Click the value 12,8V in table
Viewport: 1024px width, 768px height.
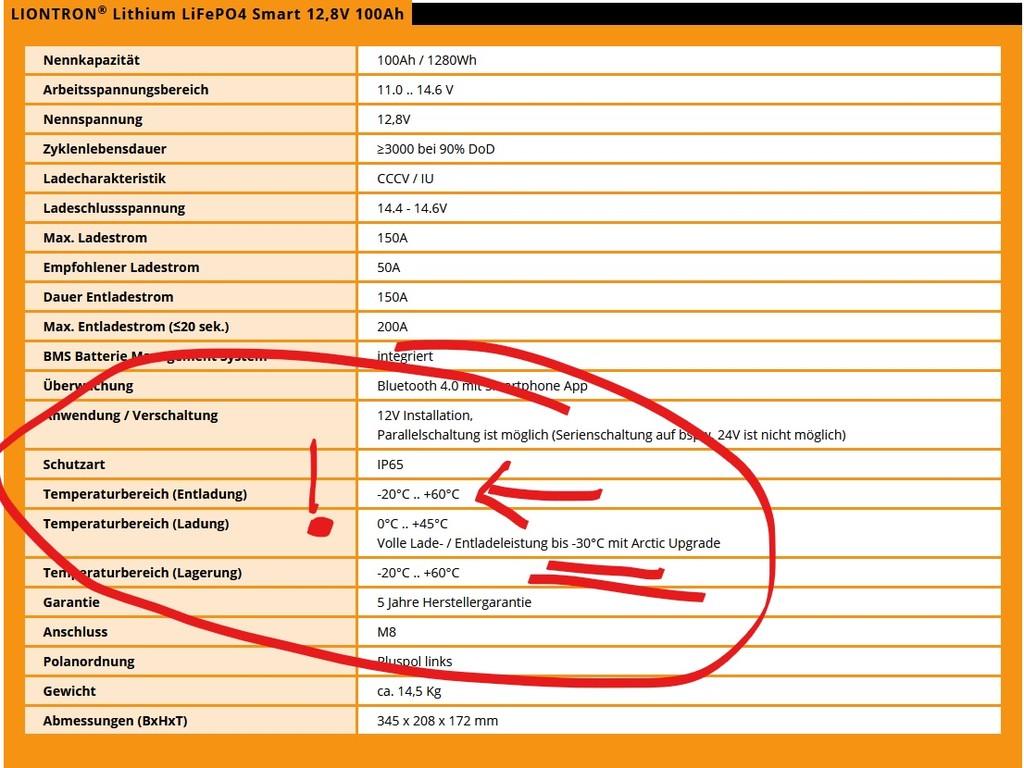click(393, 120)
